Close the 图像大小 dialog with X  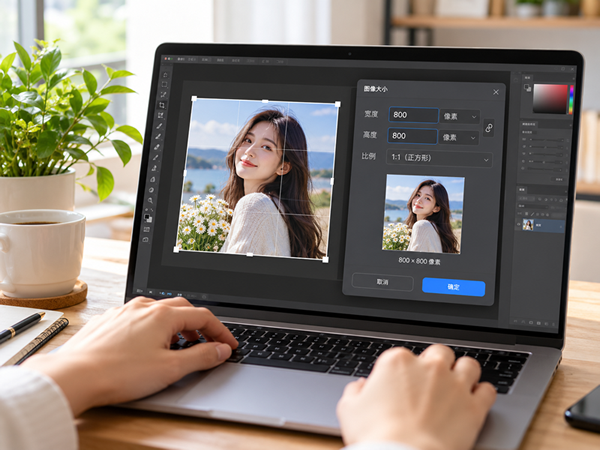click(x=496, y=92)
